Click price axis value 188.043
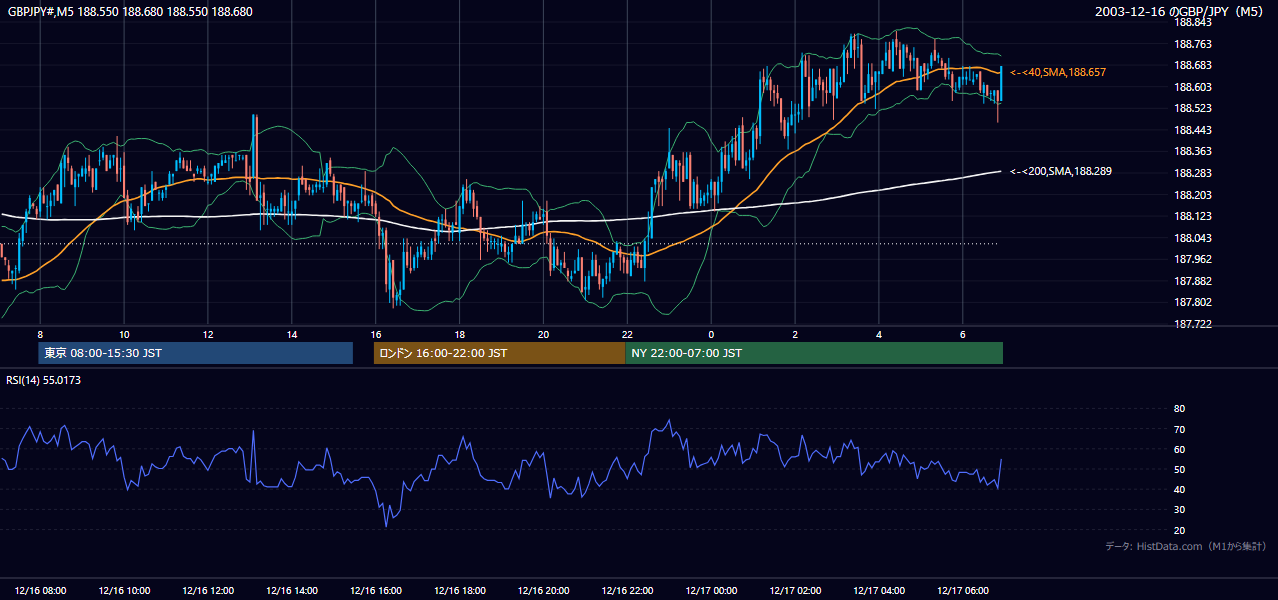The height and width of the screenshot is (600, 1278). coord(1192,238)
